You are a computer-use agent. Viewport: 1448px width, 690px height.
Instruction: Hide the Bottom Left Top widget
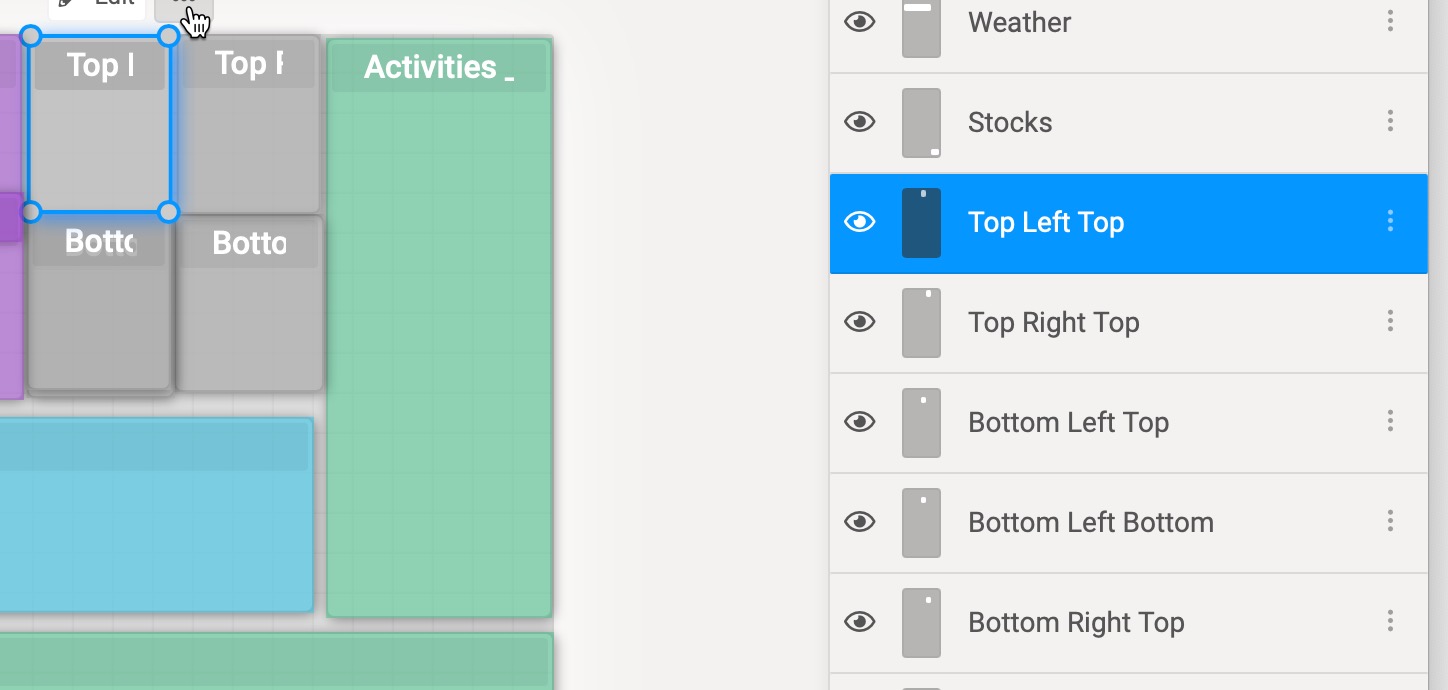tap(860, 422)
